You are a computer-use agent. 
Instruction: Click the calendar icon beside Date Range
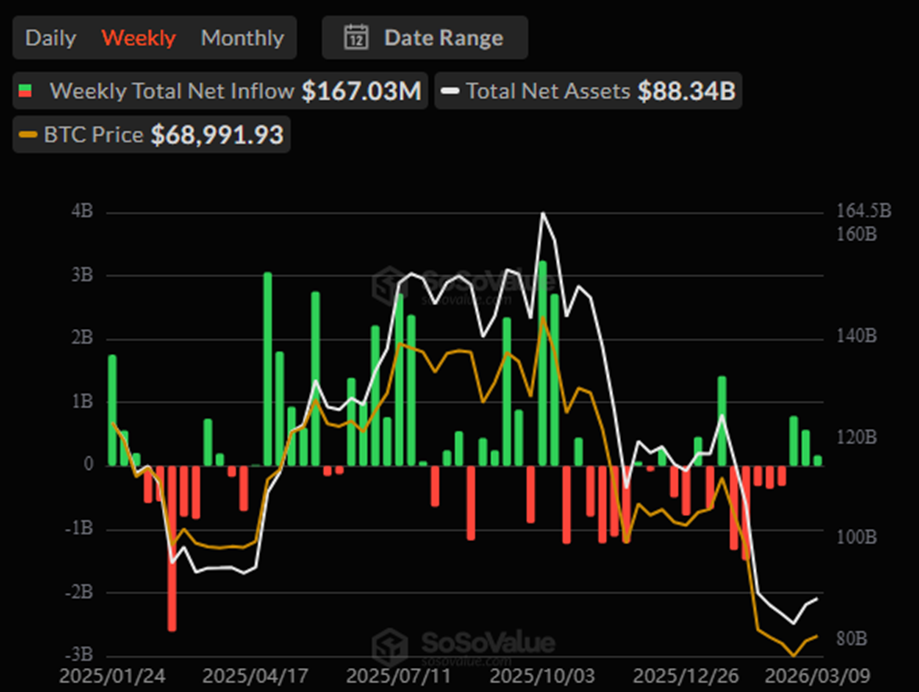pos(355,38)
